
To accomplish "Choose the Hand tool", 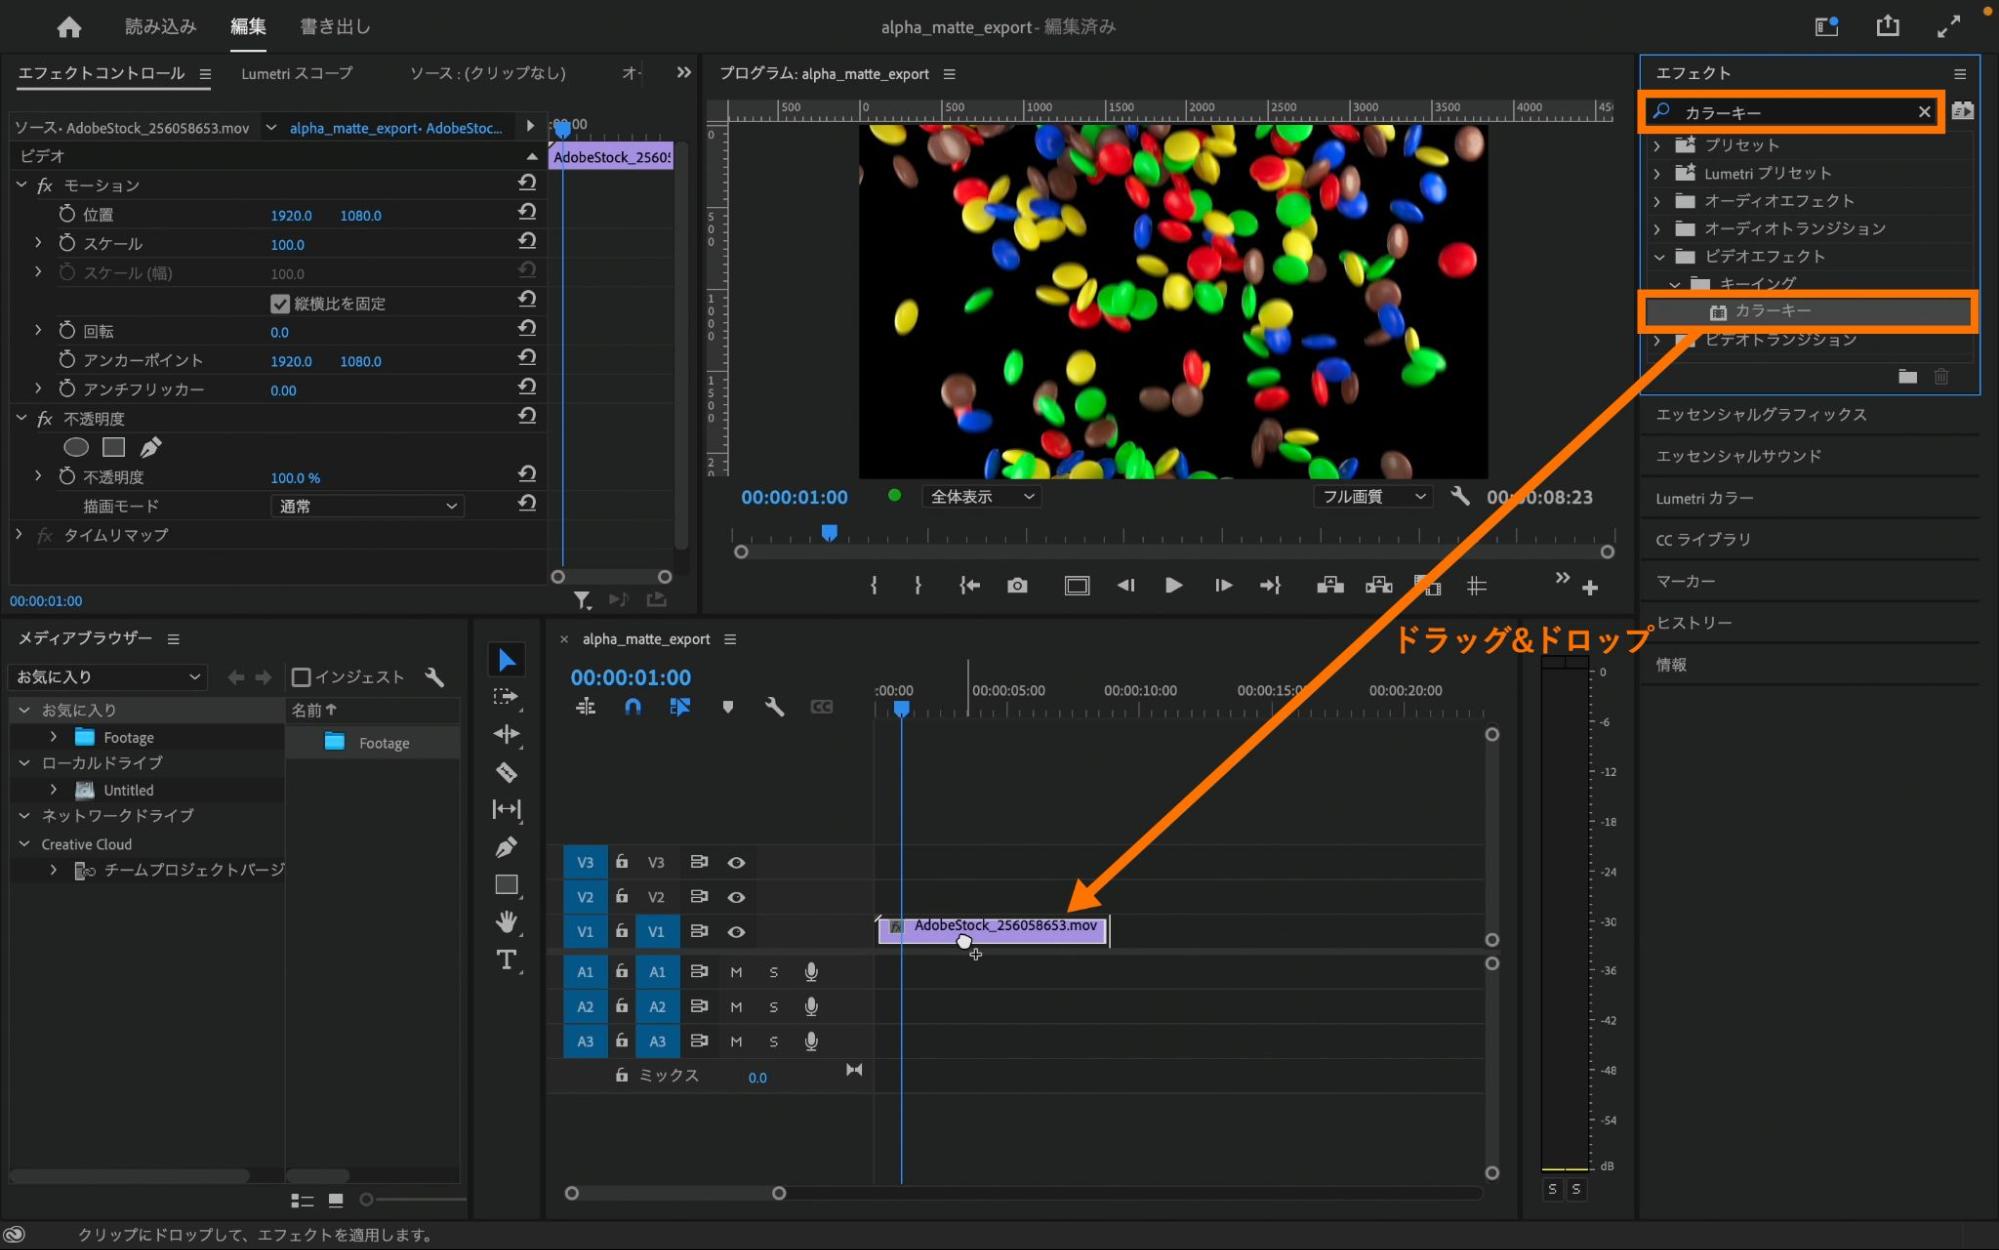I will coord(506,922).
